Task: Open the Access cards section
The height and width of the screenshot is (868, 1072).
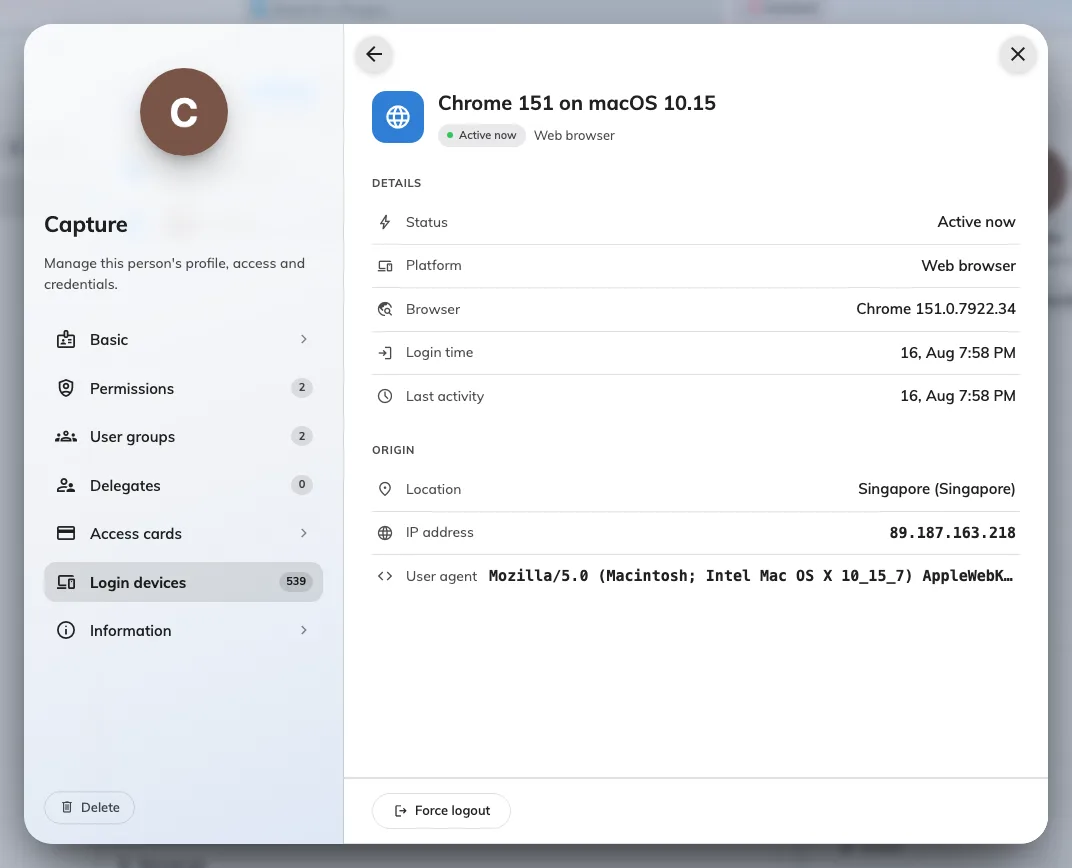Action: coord(183,534)
